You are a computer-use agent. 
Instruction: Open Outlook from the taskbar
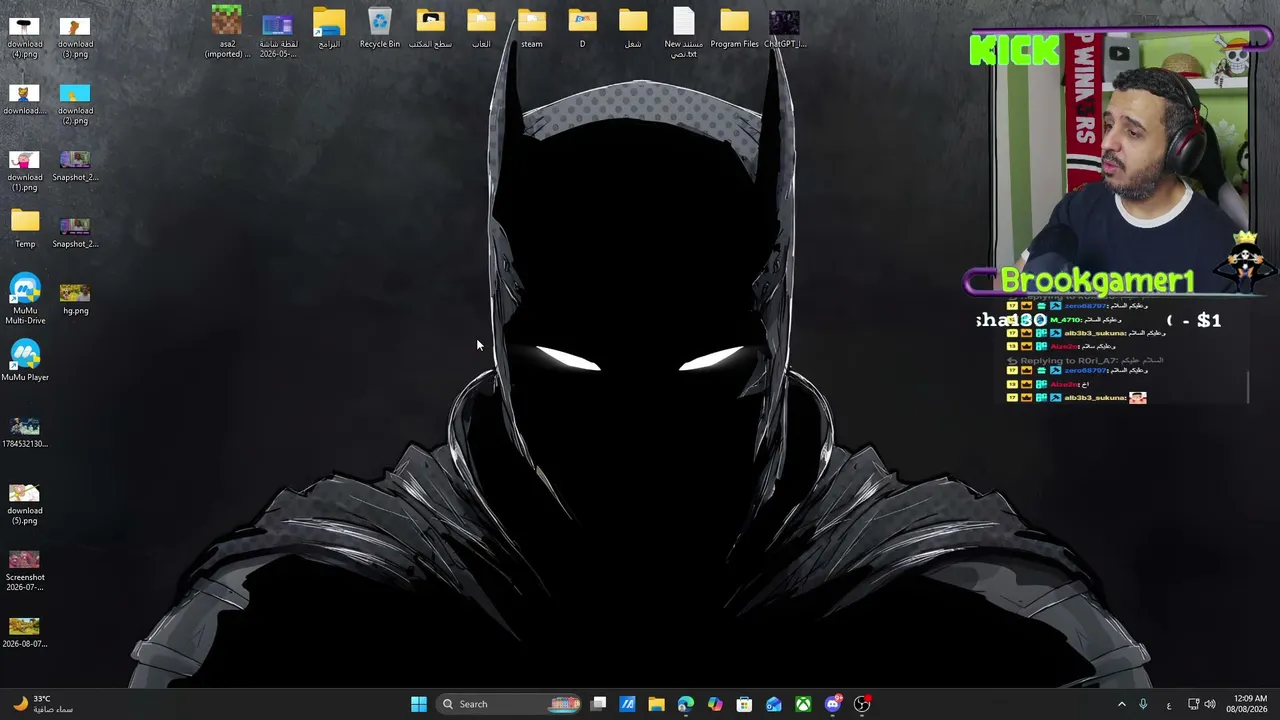point(774,704)
